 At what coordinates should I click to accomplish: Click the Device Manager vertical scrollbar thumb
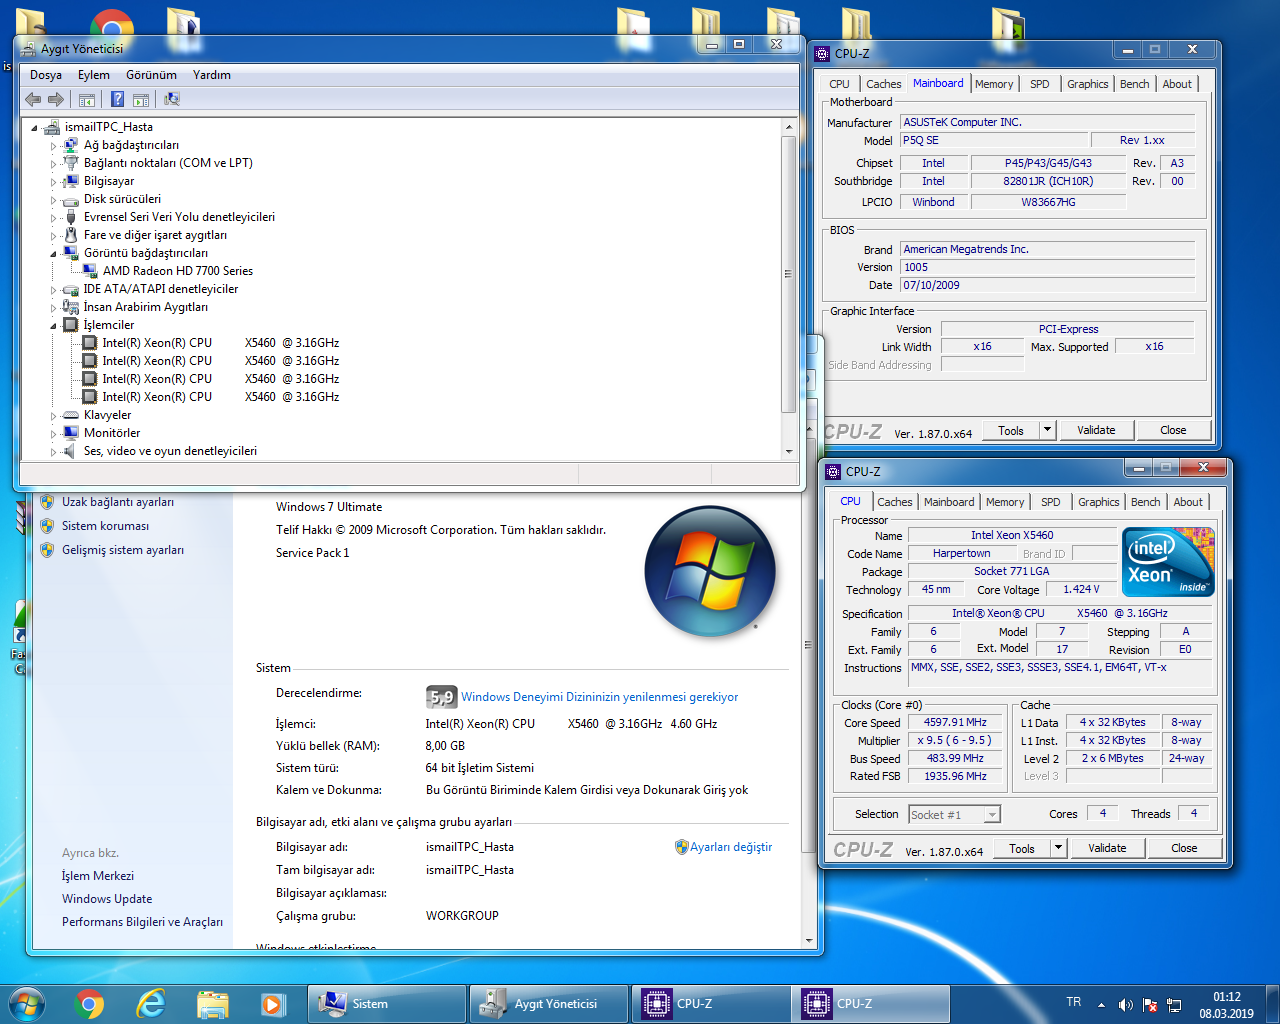pos(788,273)
